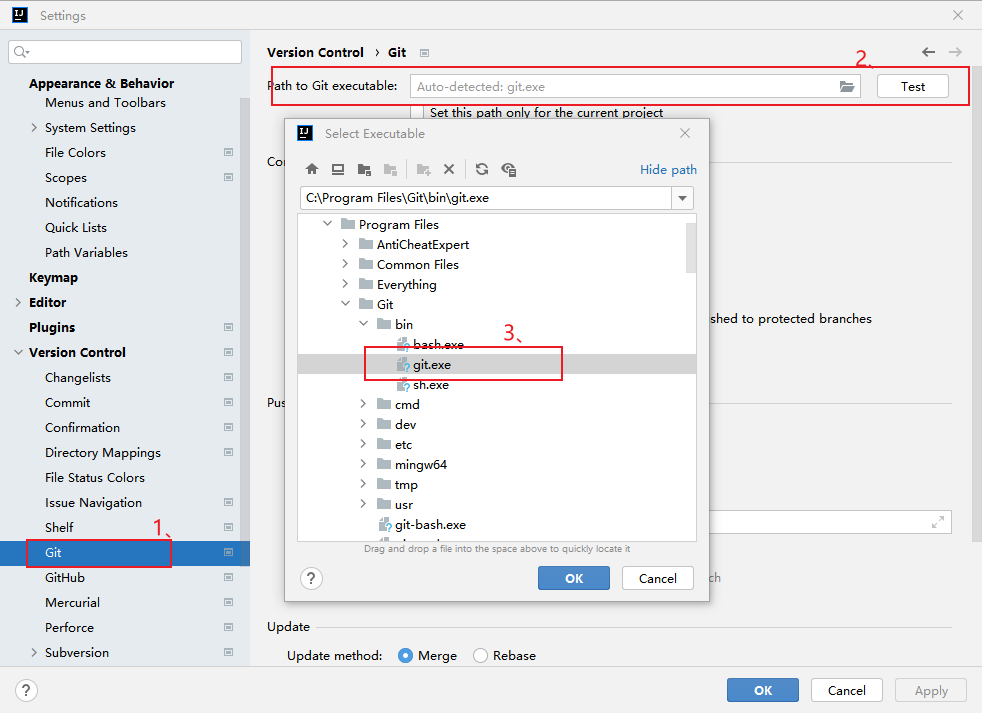Click OK in Settings window
982x713 pixels.
tap(763, 690)
